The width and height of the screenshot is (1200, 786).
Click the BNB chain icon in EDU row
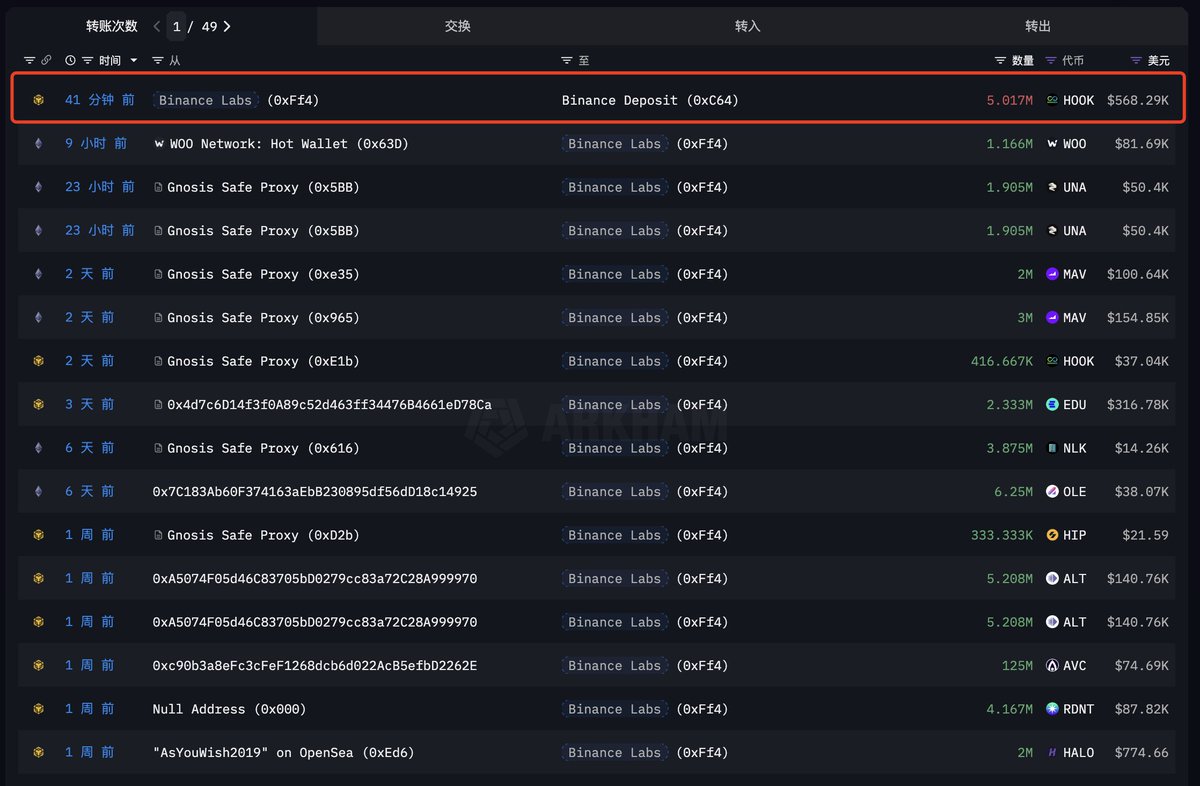[39, 405]
